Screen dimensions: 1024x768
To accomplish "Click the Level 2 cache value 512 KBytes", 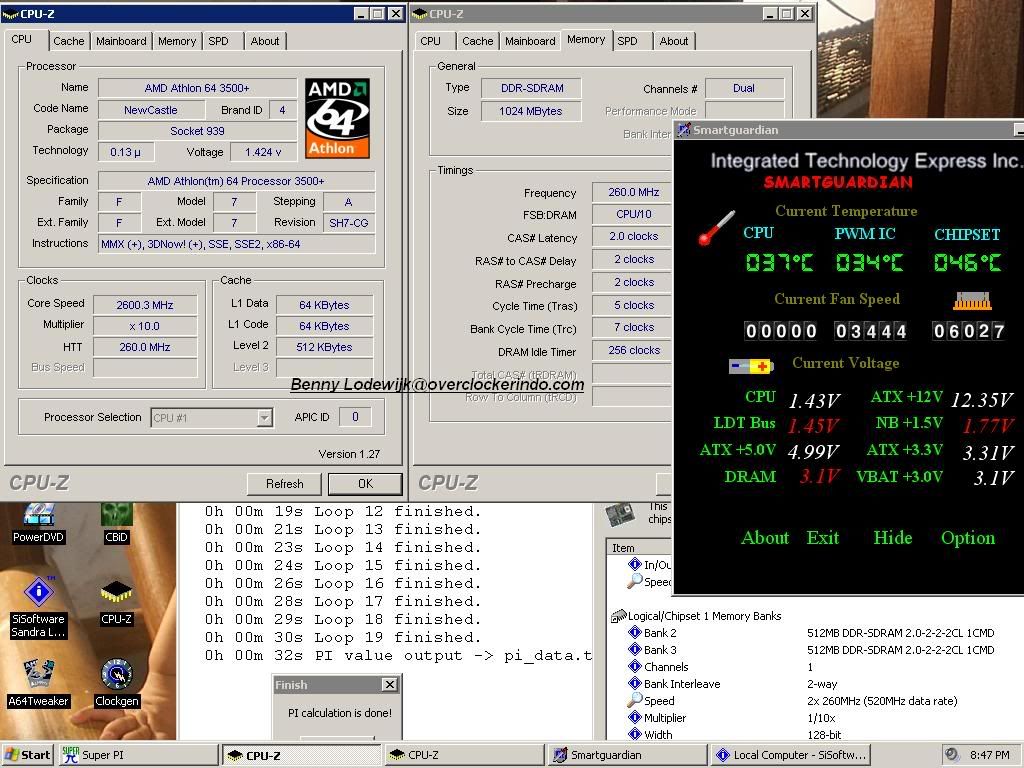I will pos(325,347).
